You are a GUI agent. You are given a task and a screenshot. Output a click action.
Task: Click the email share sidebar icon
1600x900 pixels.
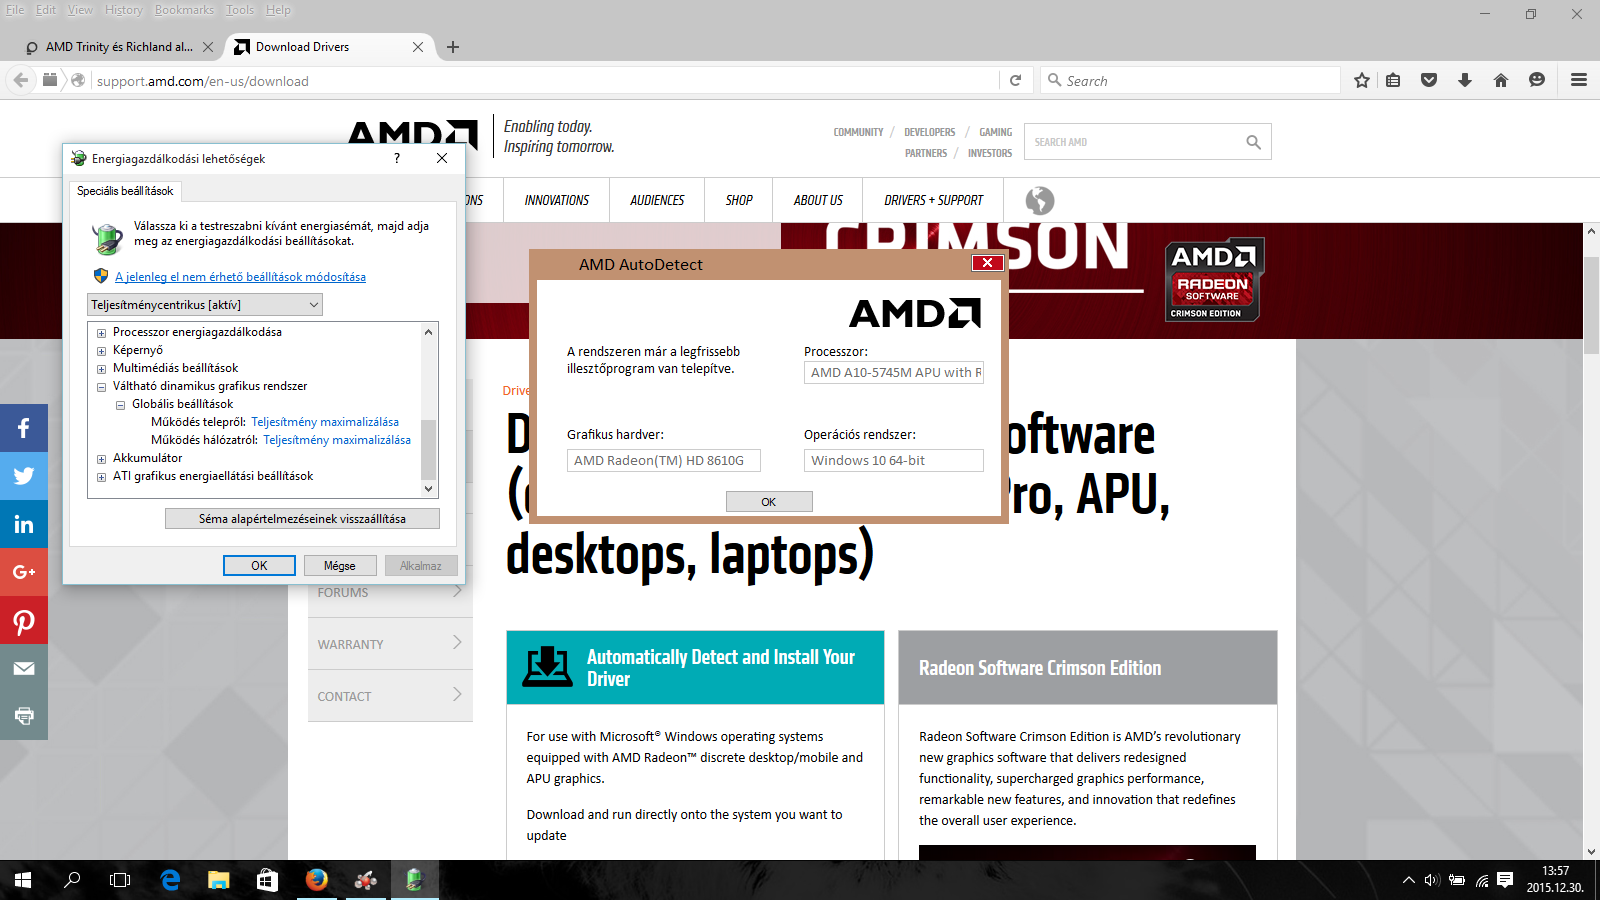click(x=24, y=668)
